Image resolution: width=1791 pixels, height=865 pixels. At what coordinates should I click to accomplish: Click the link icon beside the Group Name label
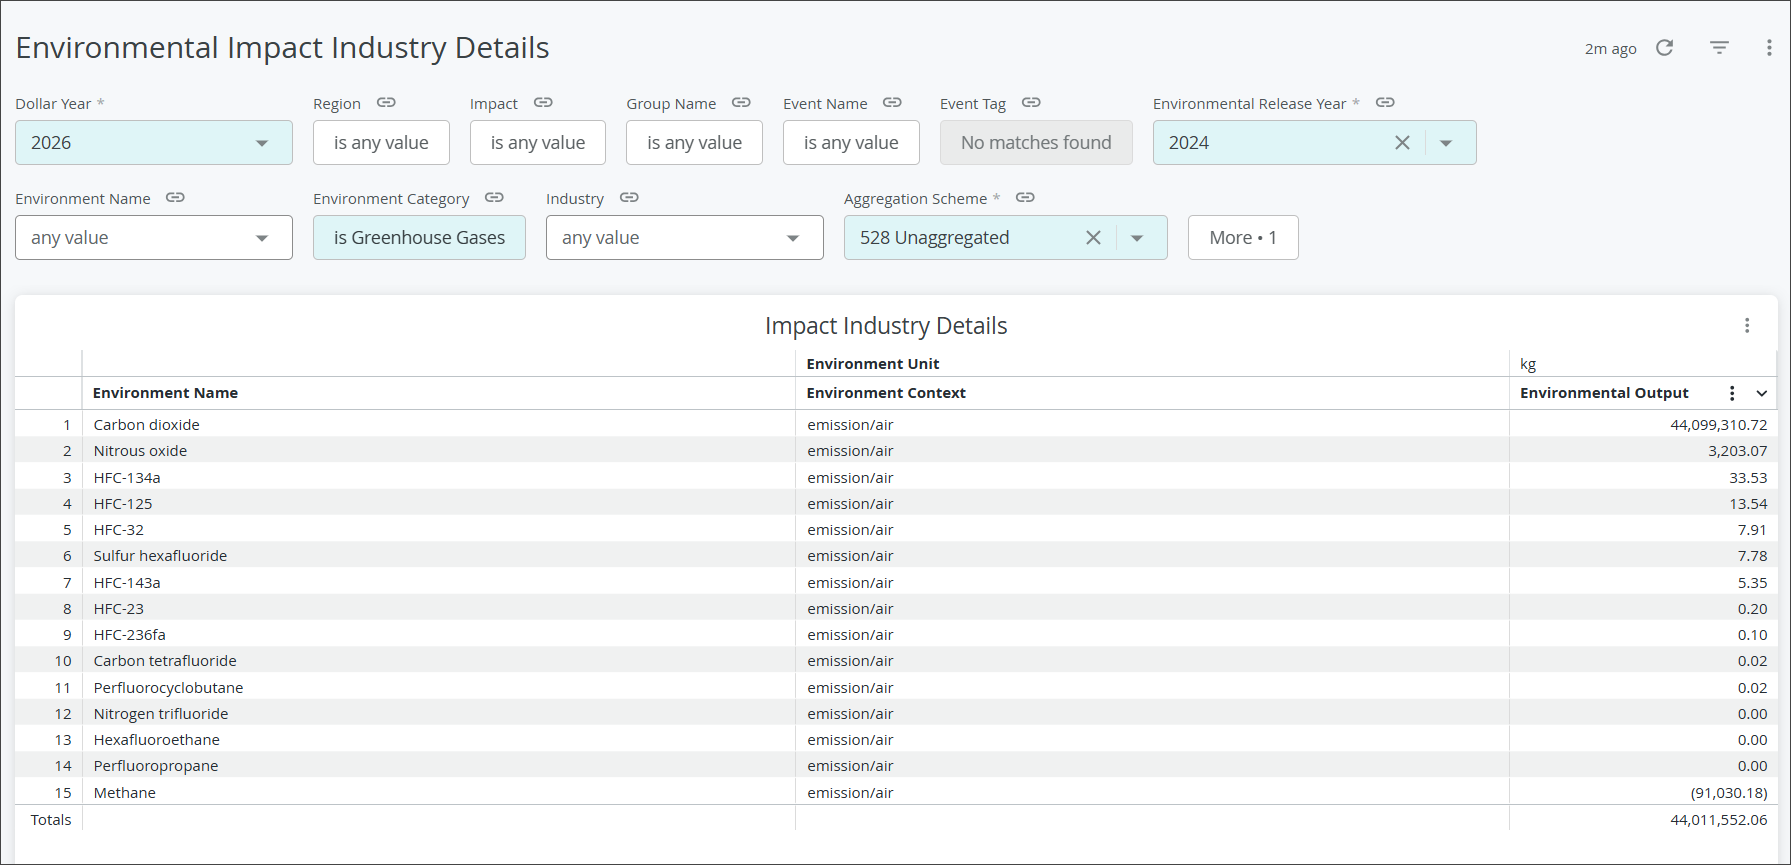pyautogui.click(x=741, y=103)
